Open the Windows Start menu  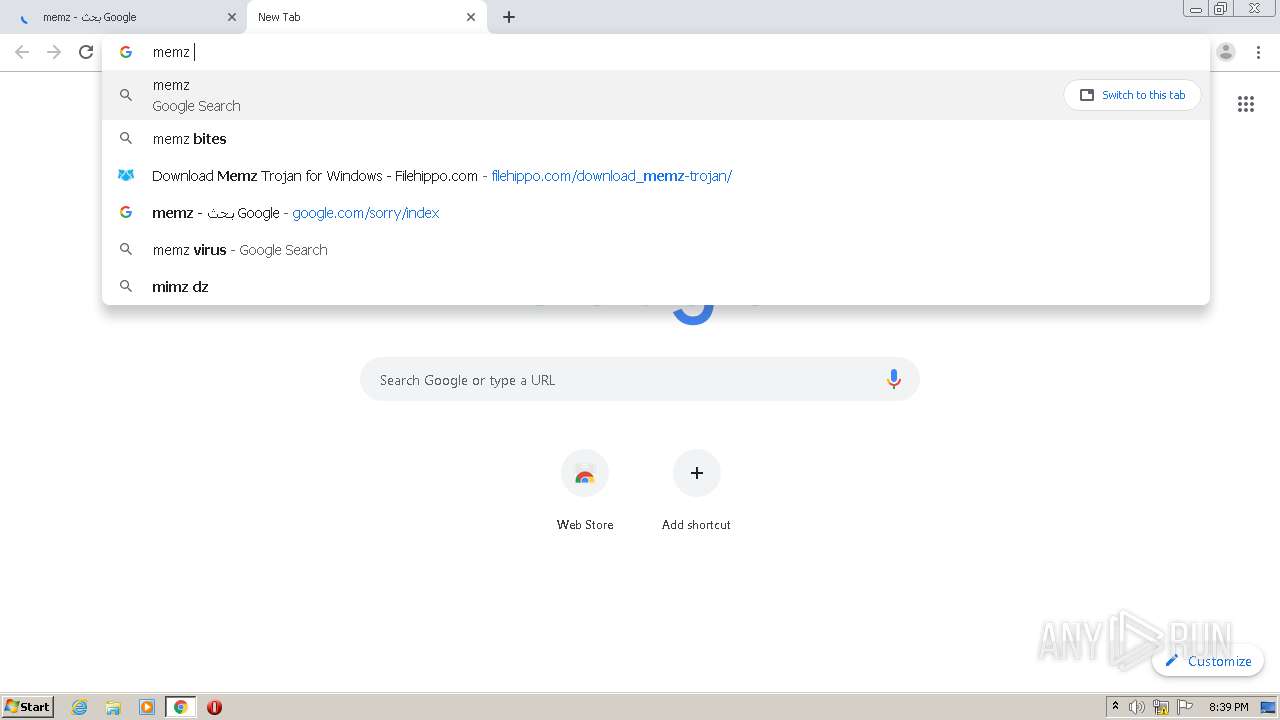[x=28, y=707]
